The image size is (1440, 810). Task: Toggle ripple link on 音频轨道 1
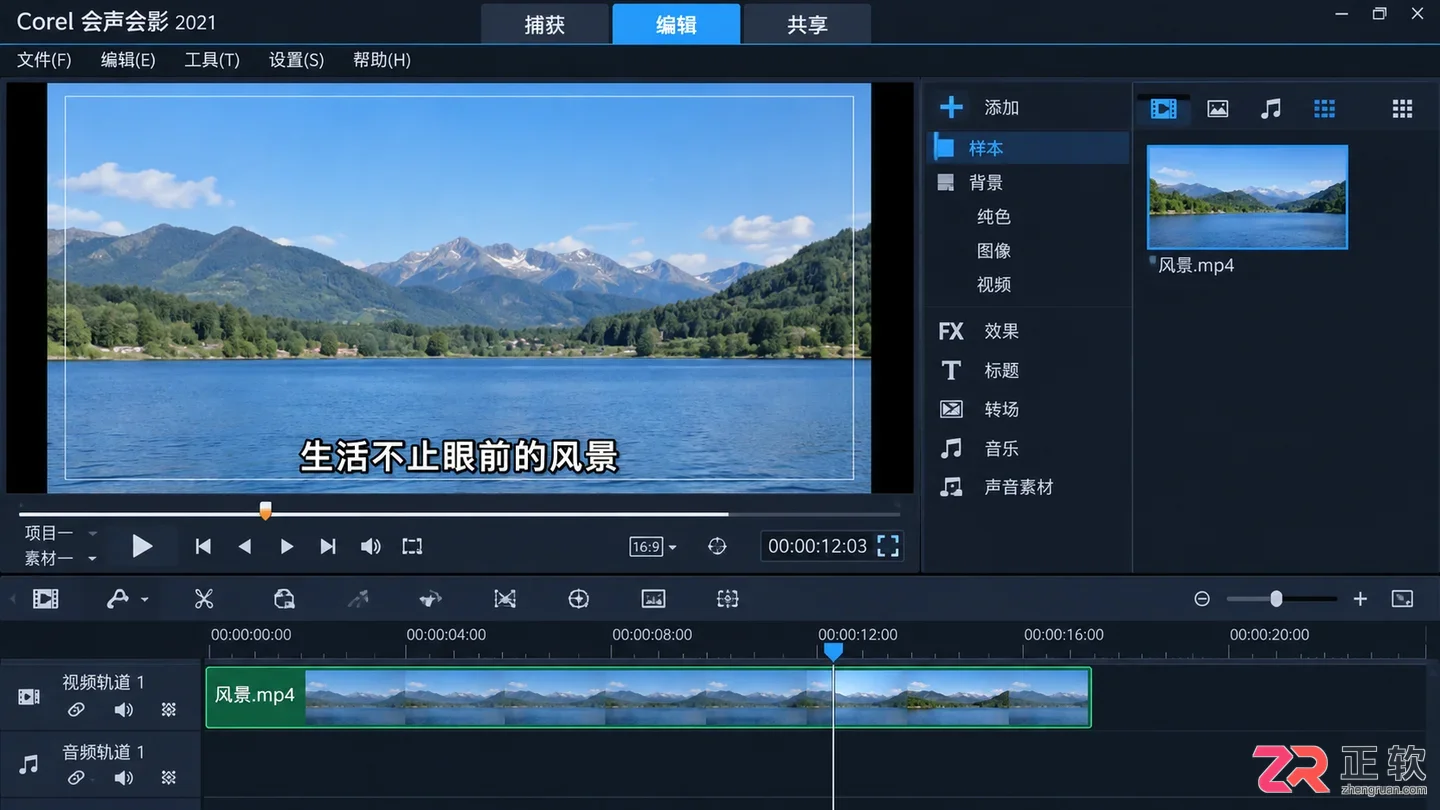[x=76, y=778]
